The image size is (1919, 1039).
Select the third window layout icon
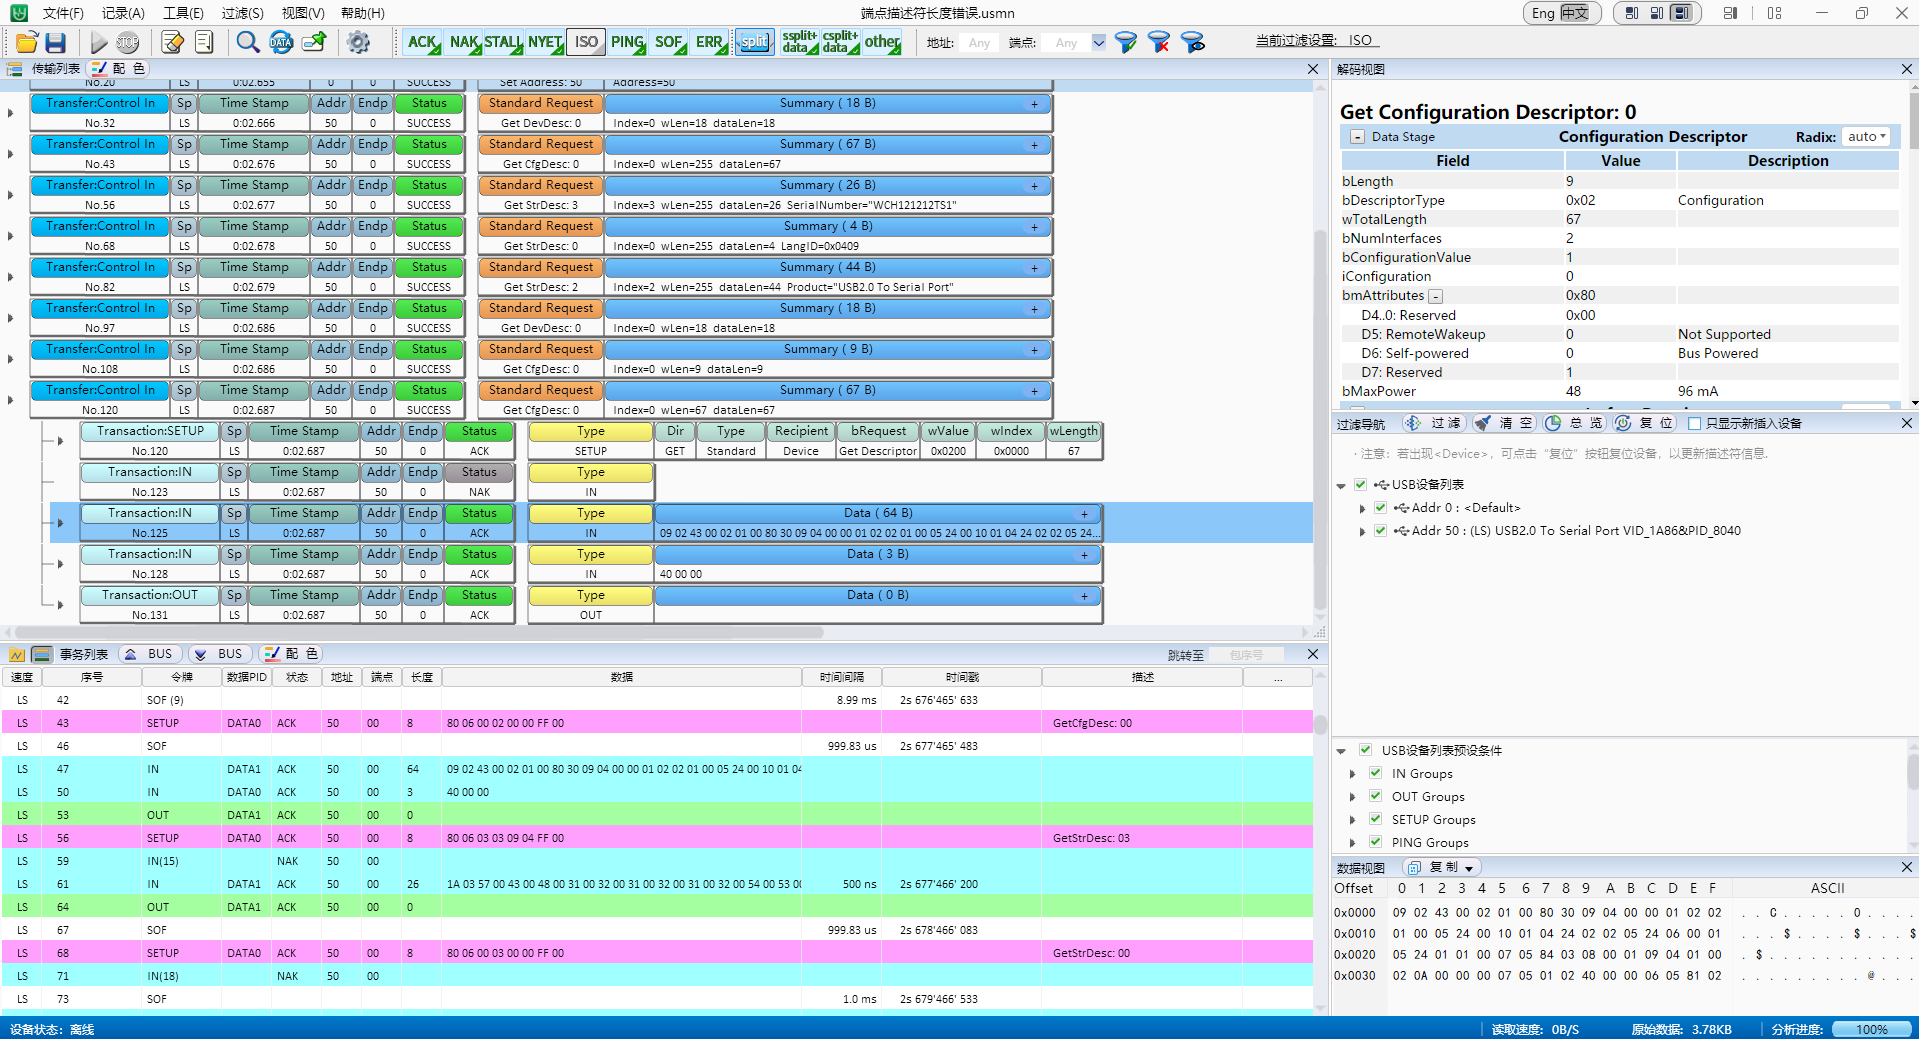[x=1682, y=13]
